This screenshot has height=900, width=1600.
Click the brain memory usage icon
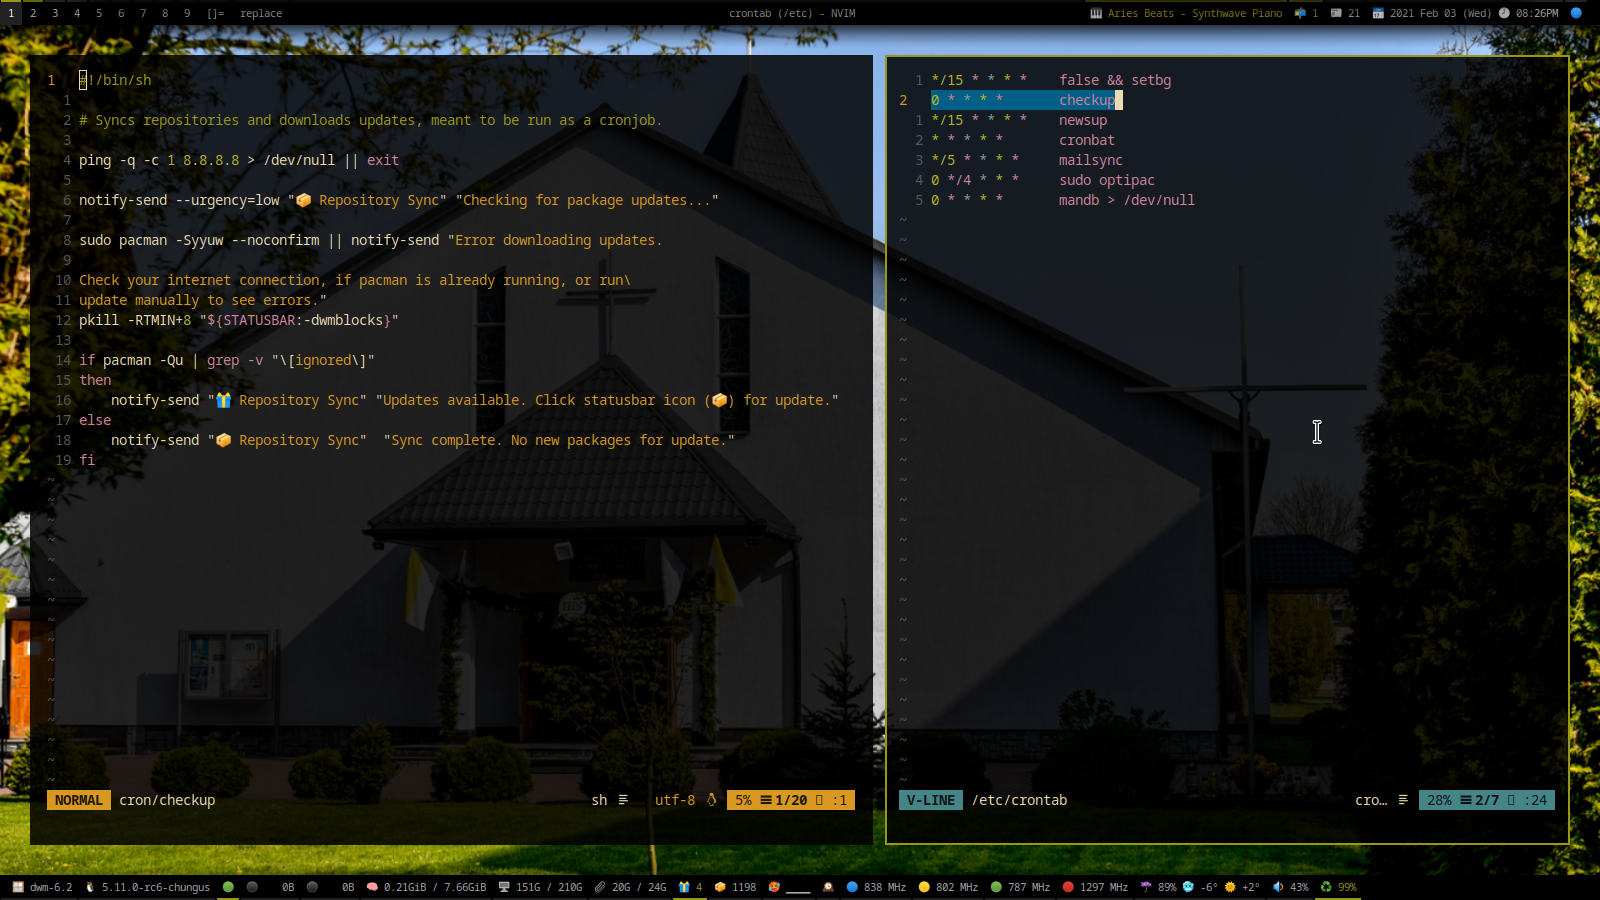click(x=372, y=887)
